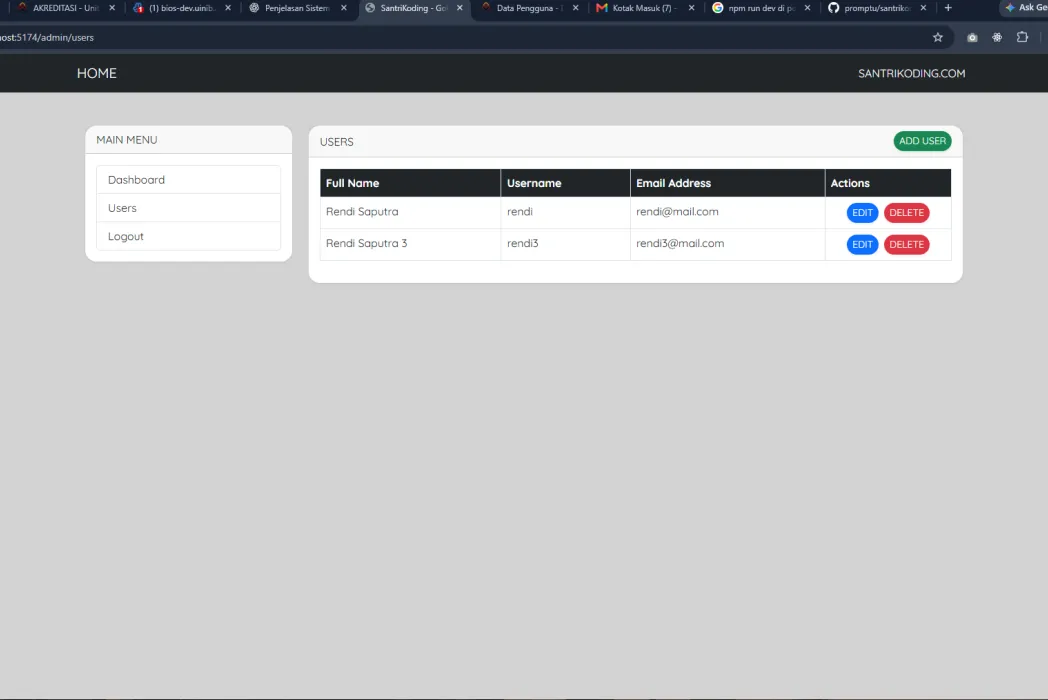Open a new browser tab with plus
This screenshot has height=700, width=1048.
click(948, 8)
